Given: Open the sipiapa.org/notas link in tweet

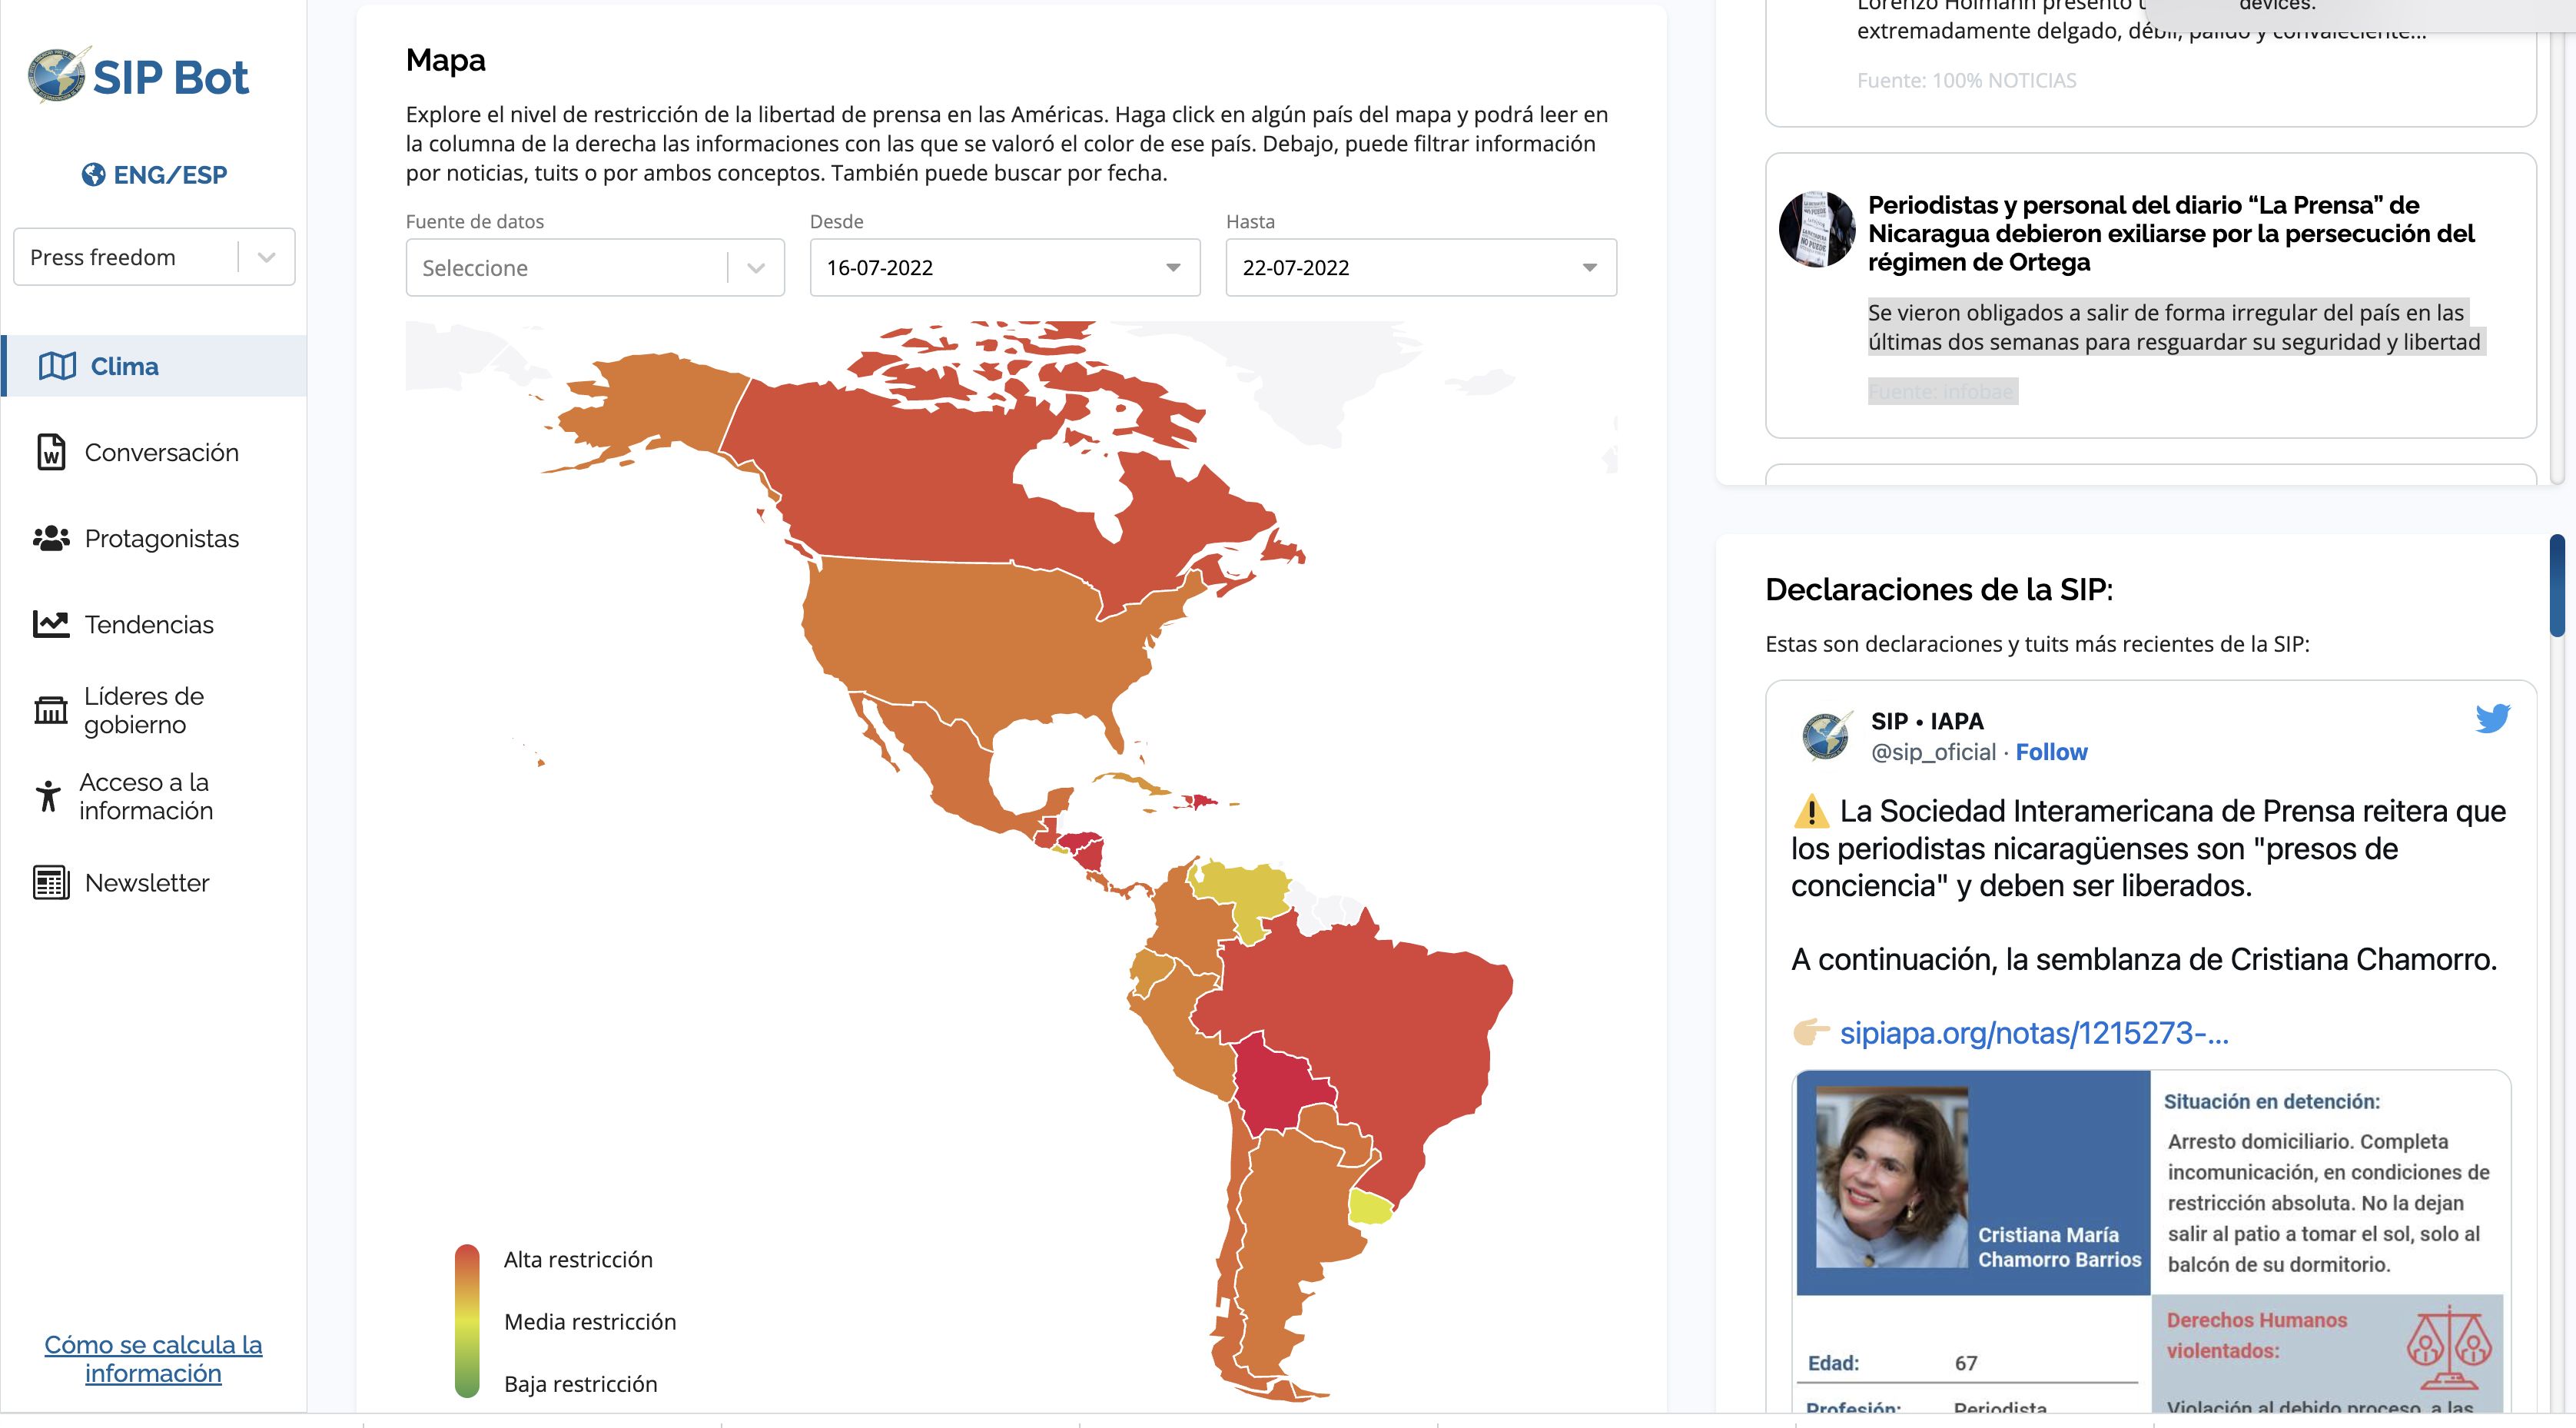Looking at the screenshot, I should point(2034,1032).
